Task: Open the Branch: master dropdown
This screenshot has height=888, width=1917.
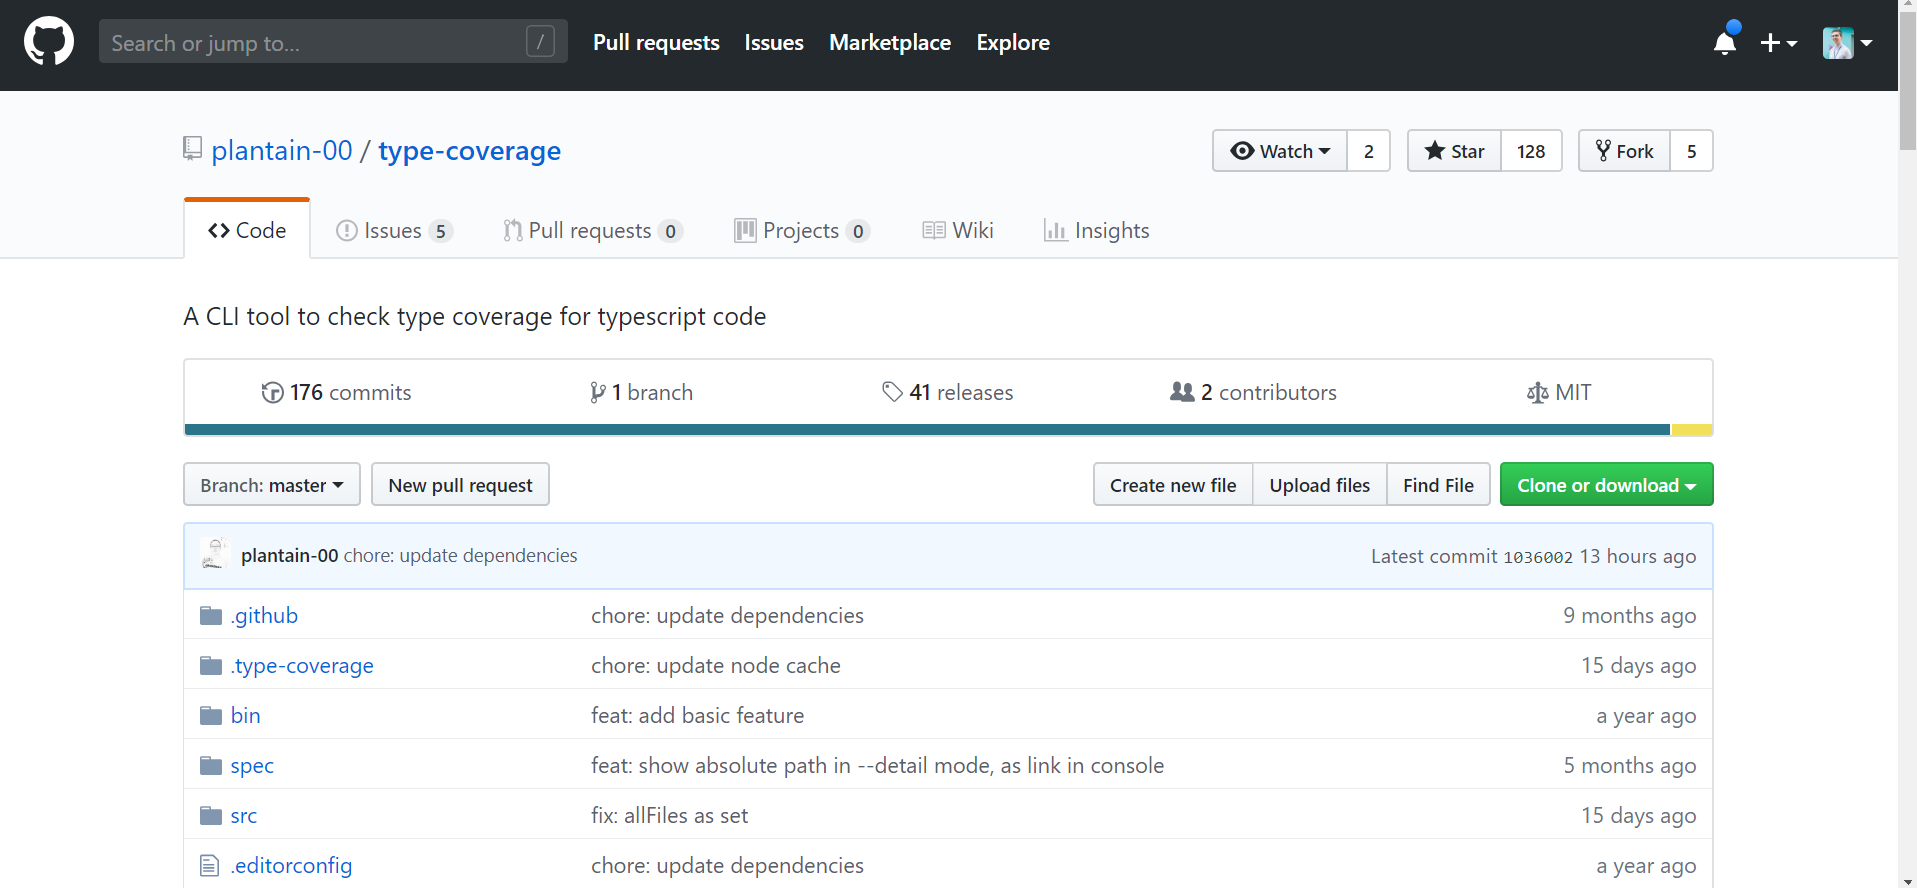Action: [x=272, y=484]
